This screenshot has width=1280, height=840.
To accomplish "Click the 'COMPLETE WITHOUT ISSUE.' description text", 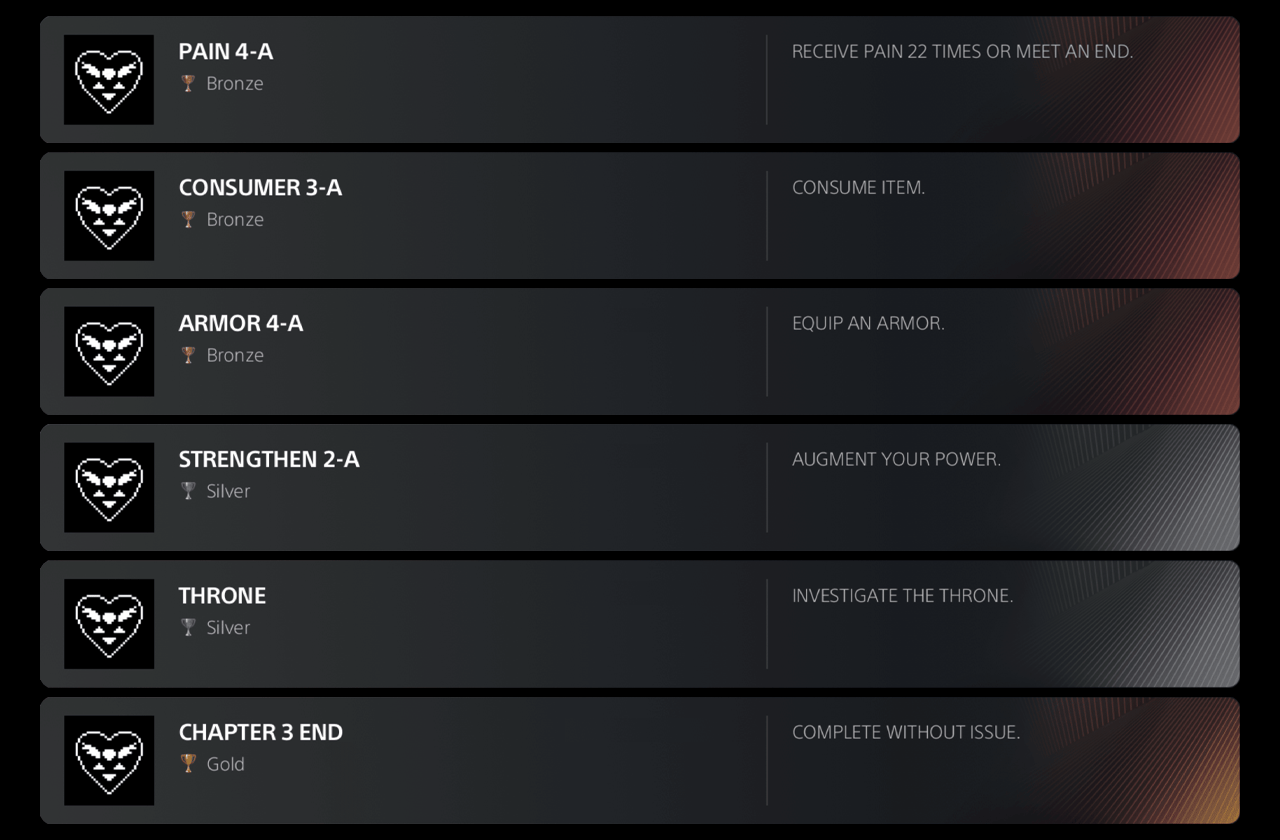I will click(906, 732).
